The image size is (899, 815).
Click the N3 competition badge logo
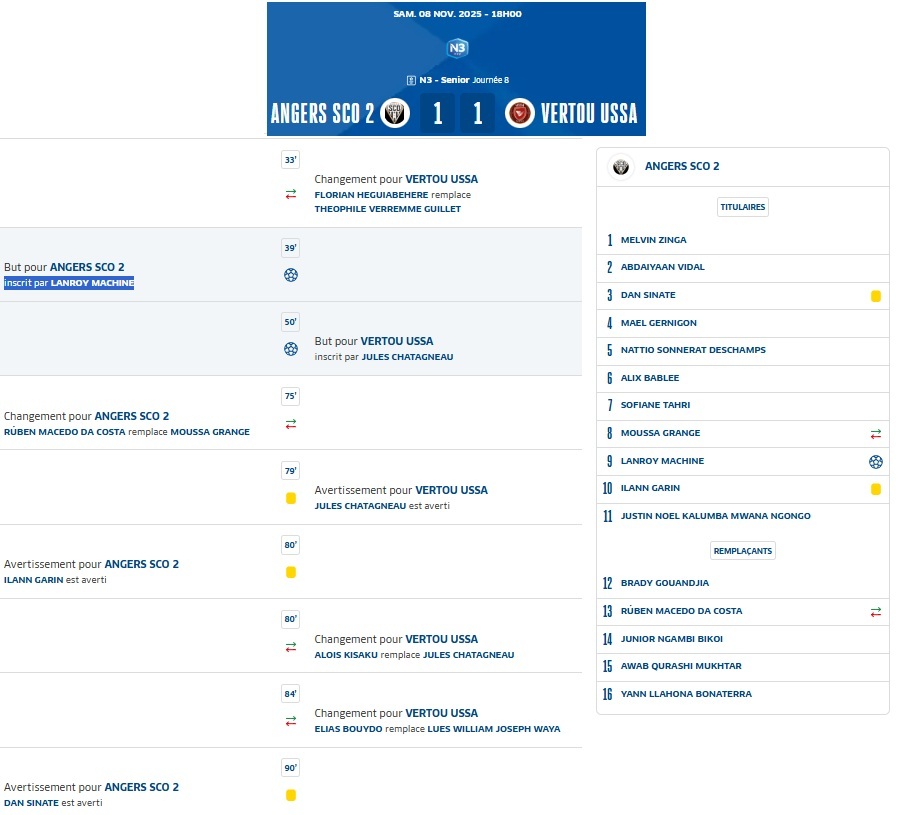457,48
